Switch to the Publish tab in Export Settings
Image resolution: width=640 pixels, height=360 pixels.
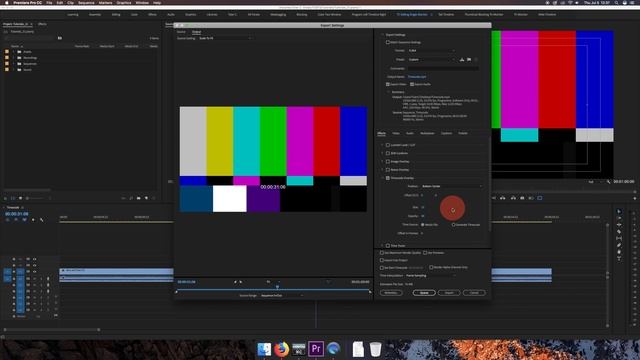[463, 133]
